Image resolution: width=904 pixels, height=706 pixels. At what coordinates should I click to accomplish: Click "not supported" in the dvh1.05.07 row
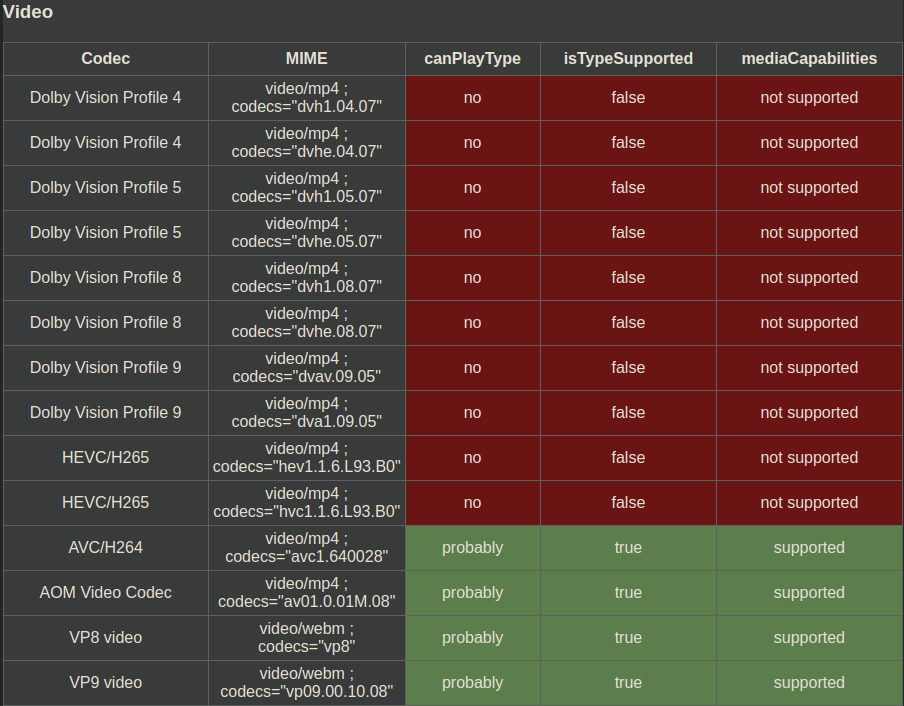[809, 187]
